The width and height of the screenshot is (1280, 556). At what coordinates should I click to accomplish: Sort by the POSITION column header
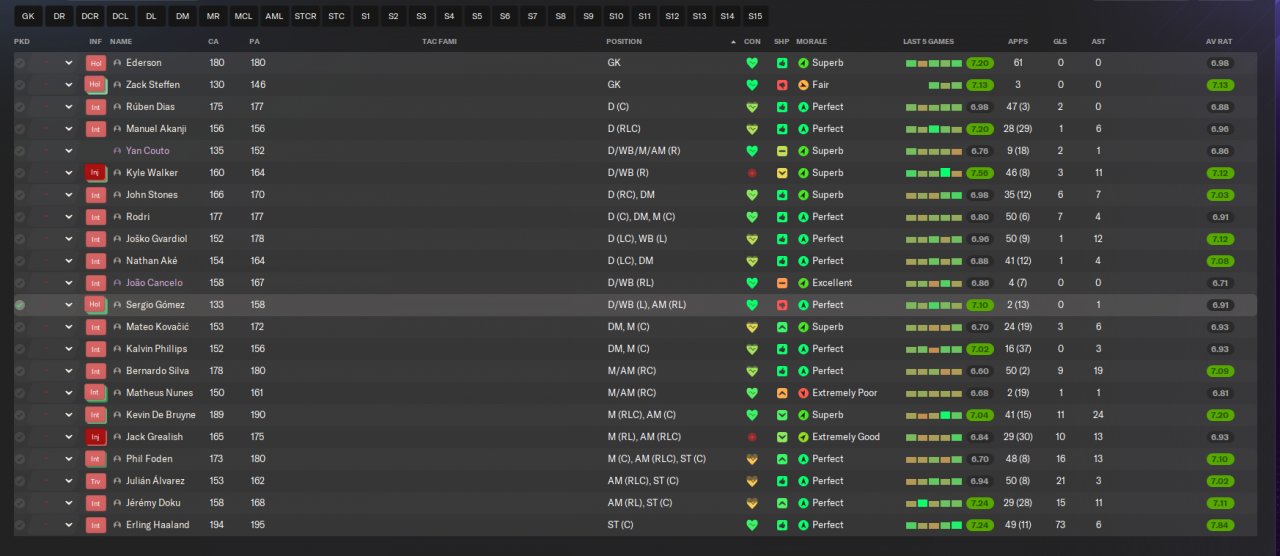point(624,42)
